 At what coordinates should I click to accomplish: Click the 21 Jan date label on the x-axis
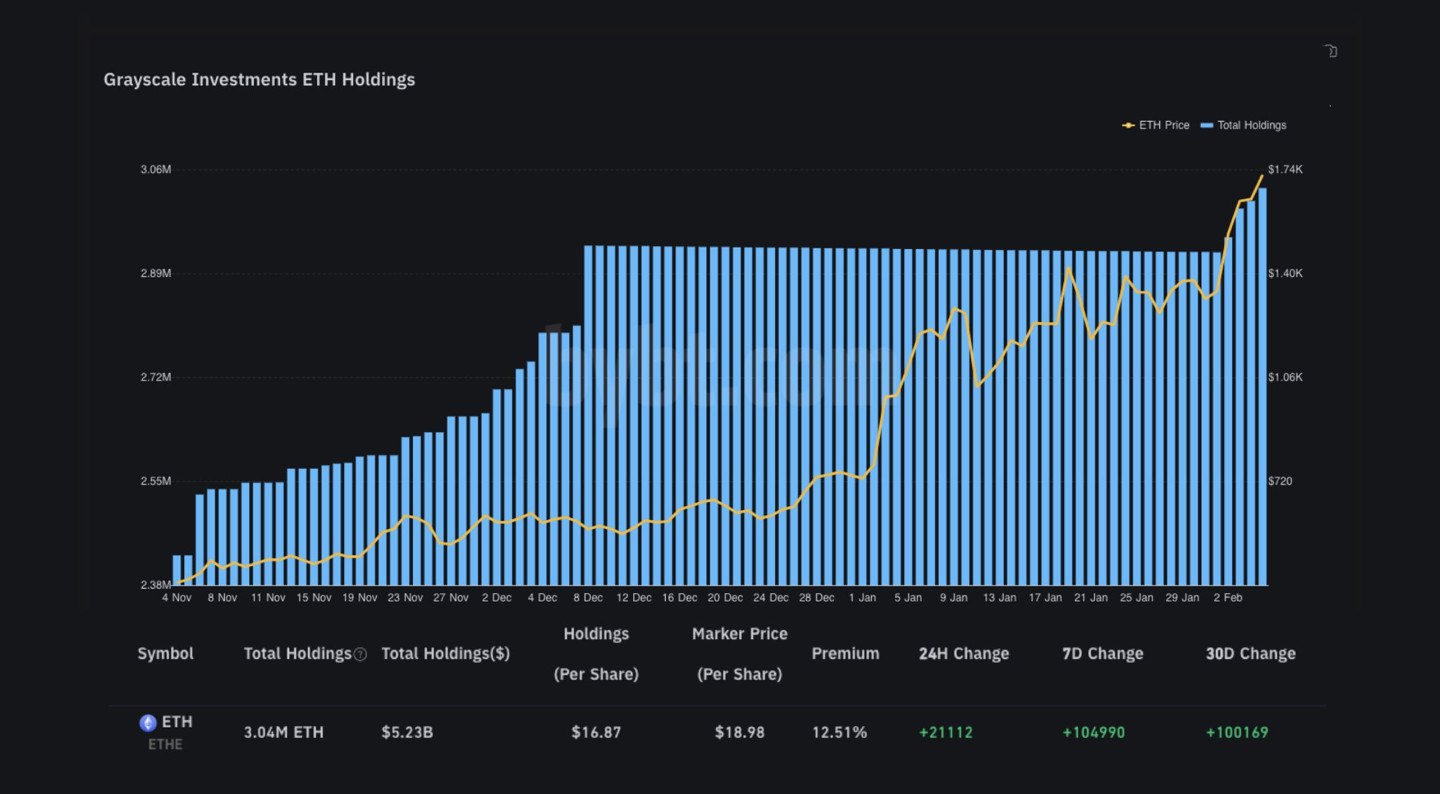click(x=1091, y=597)
